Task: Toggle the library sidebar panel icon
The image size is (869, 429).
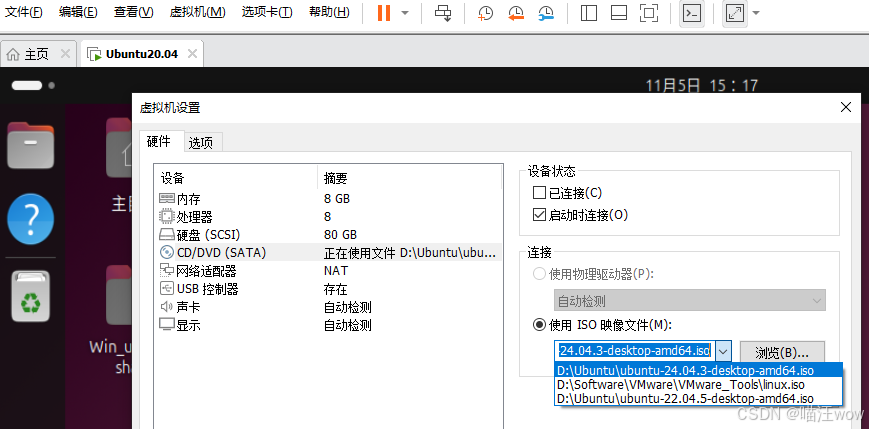Action: point(589,13)
